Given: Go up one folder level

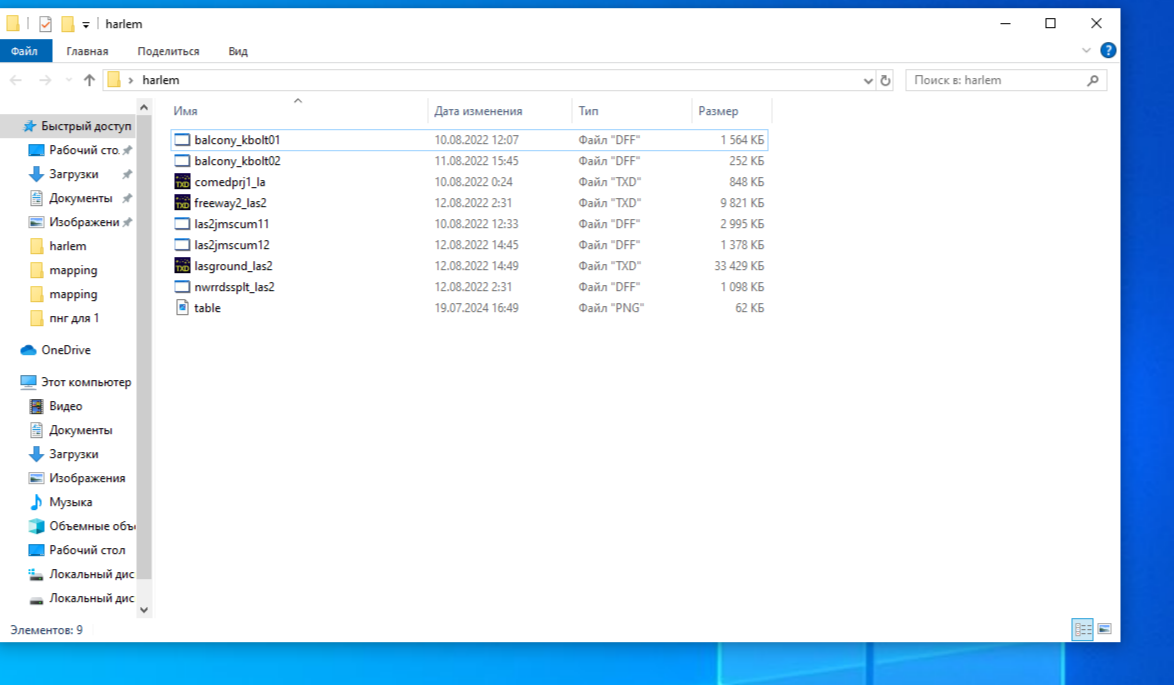Looking at the screenshot, I should [x=89, y=80].
